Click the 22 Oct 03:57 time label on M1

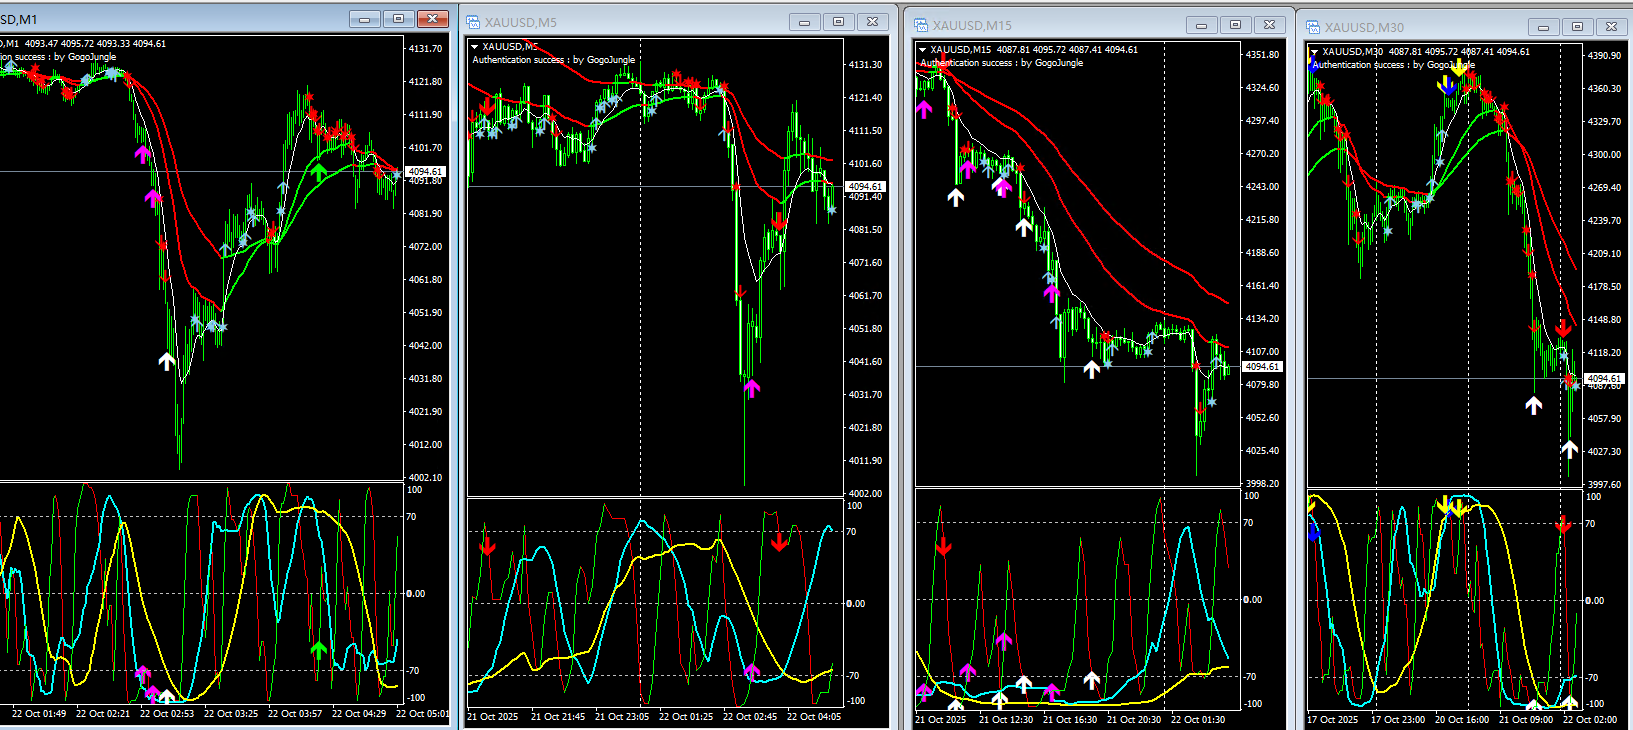pos(295,714)
